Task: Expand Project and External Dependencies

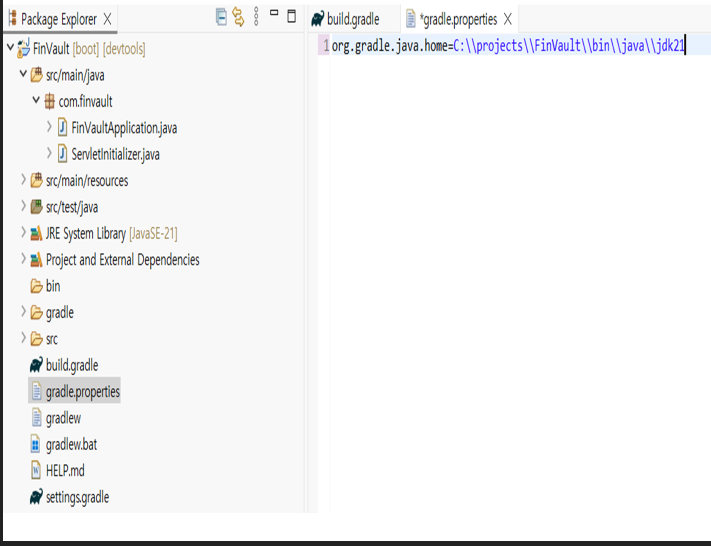Action: coord(23,258)
